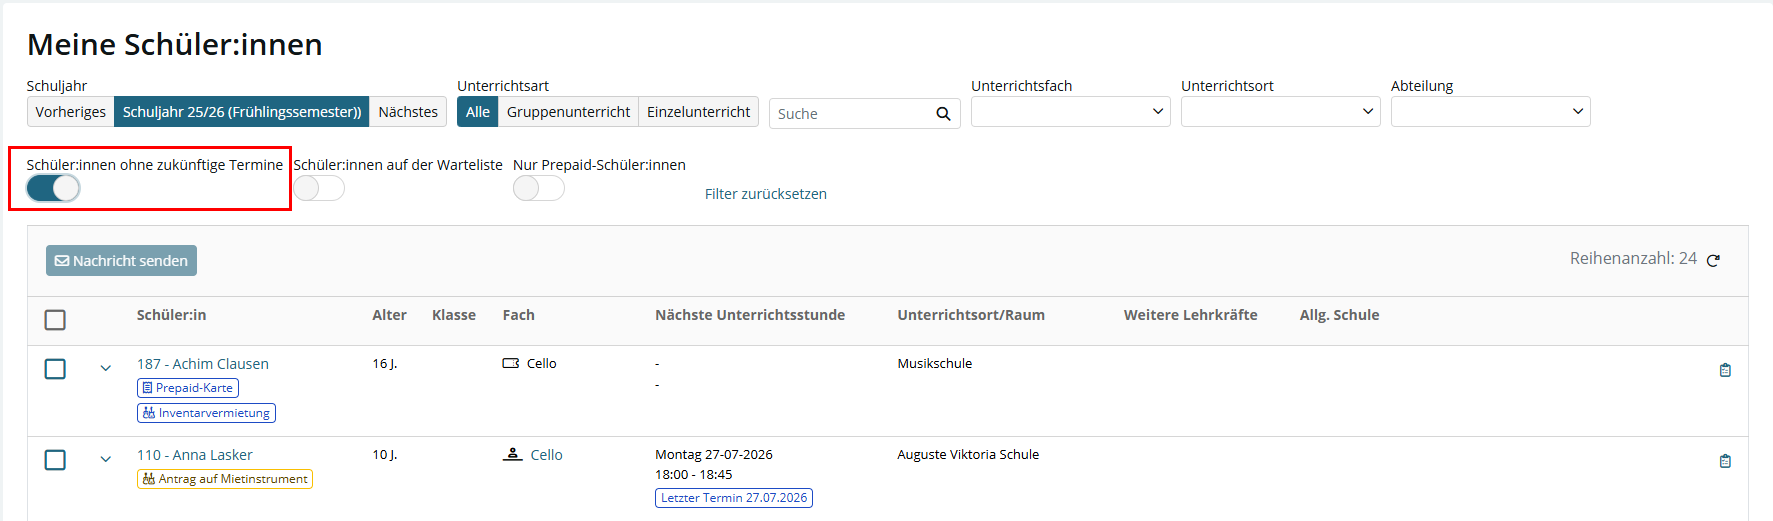Open the Unterrichtsfach dropdown
The height and width of the screenshot is (521, 1773).
[x=1071, y=112]
